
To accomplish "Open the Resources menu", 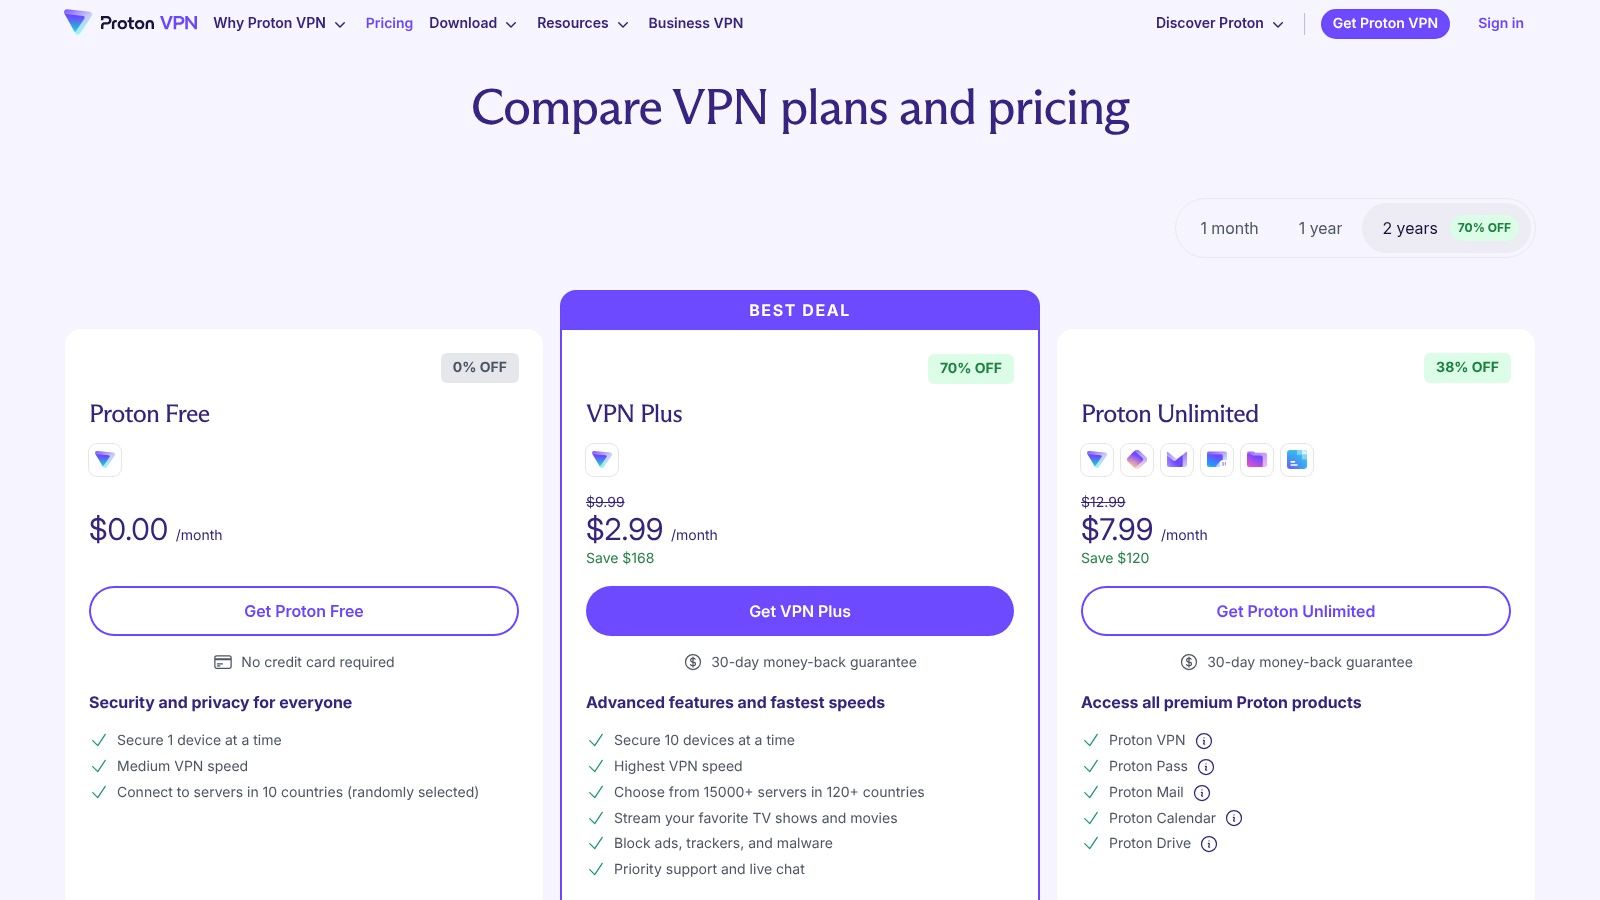I will pyautogui.click(x=581, y=23).
